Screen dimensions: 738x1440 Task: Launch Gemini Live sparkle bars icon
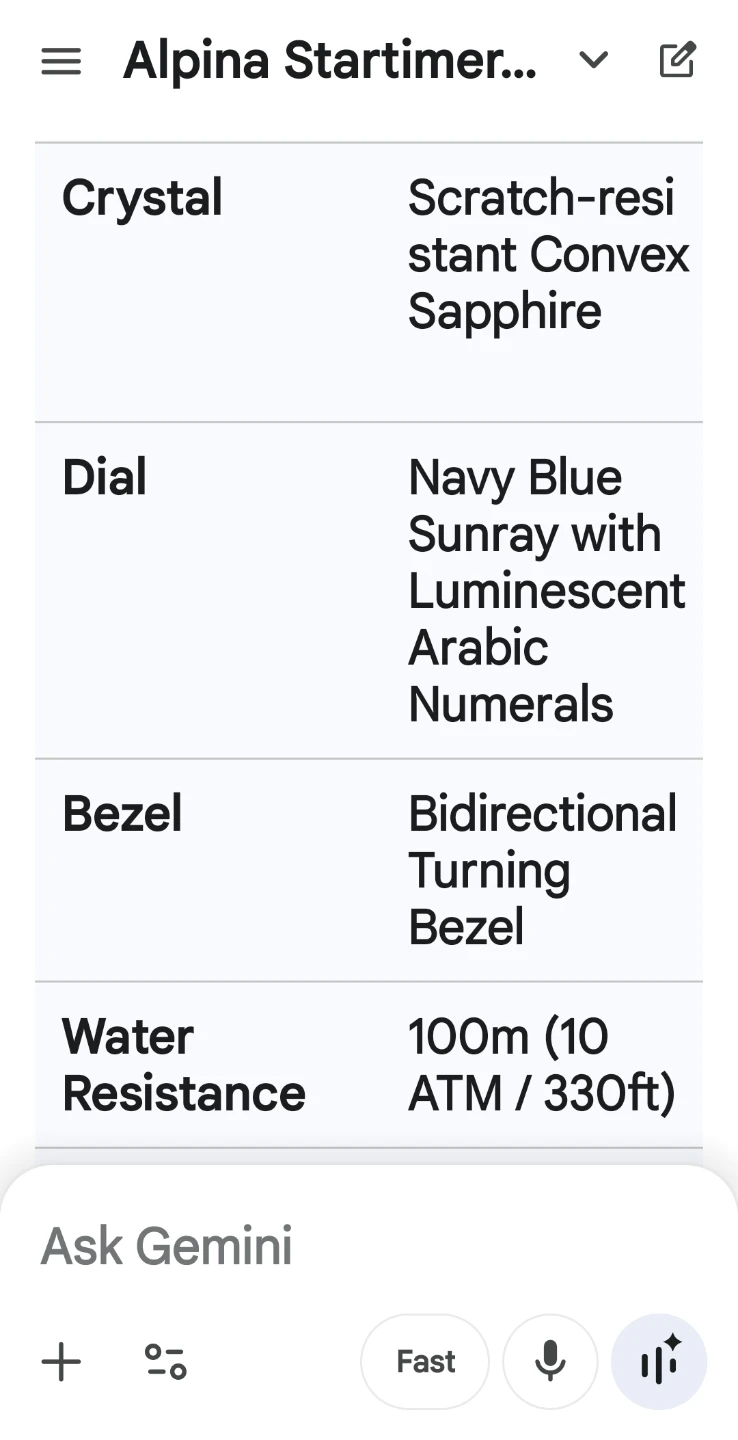point(659,1362)
